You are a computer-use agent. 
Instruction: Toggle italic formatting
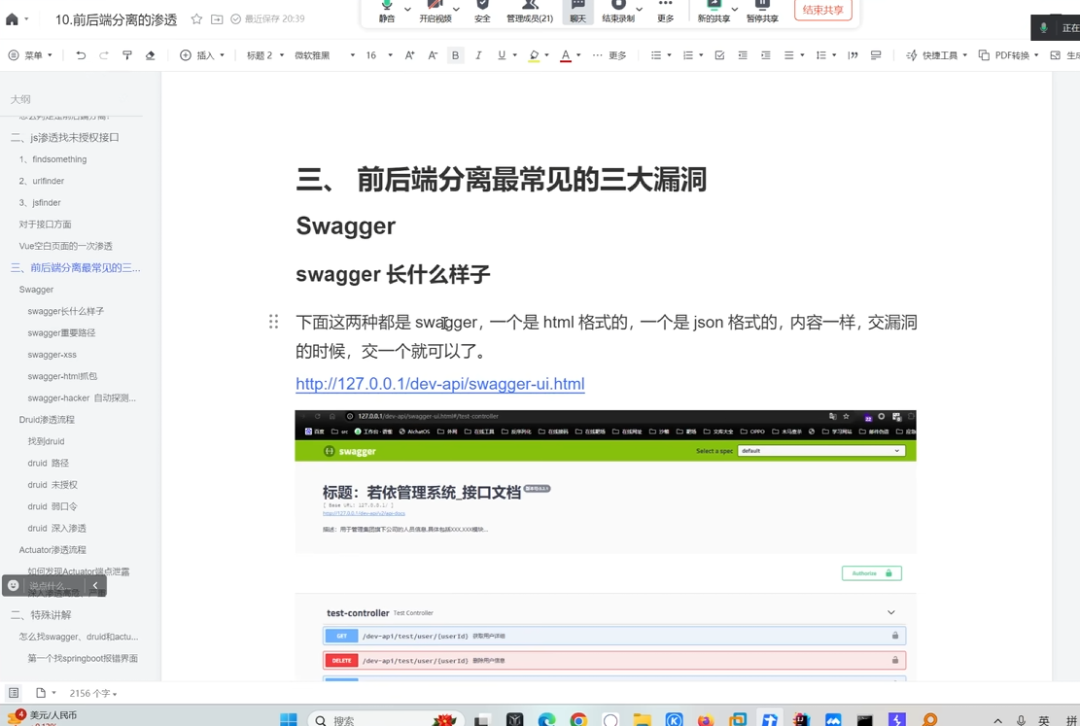click(478, 55)
